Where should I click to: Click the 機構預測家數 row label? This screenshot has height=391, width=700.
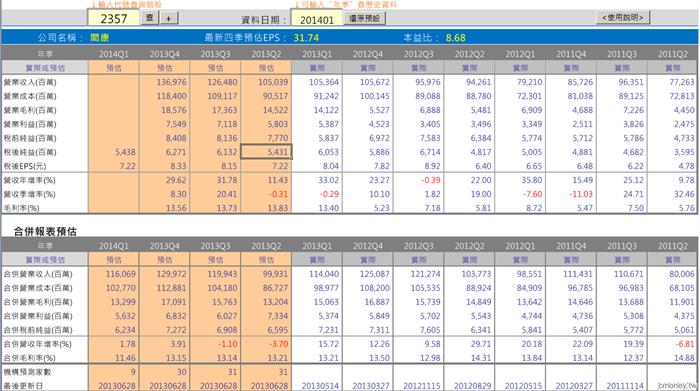coord(28,372)
